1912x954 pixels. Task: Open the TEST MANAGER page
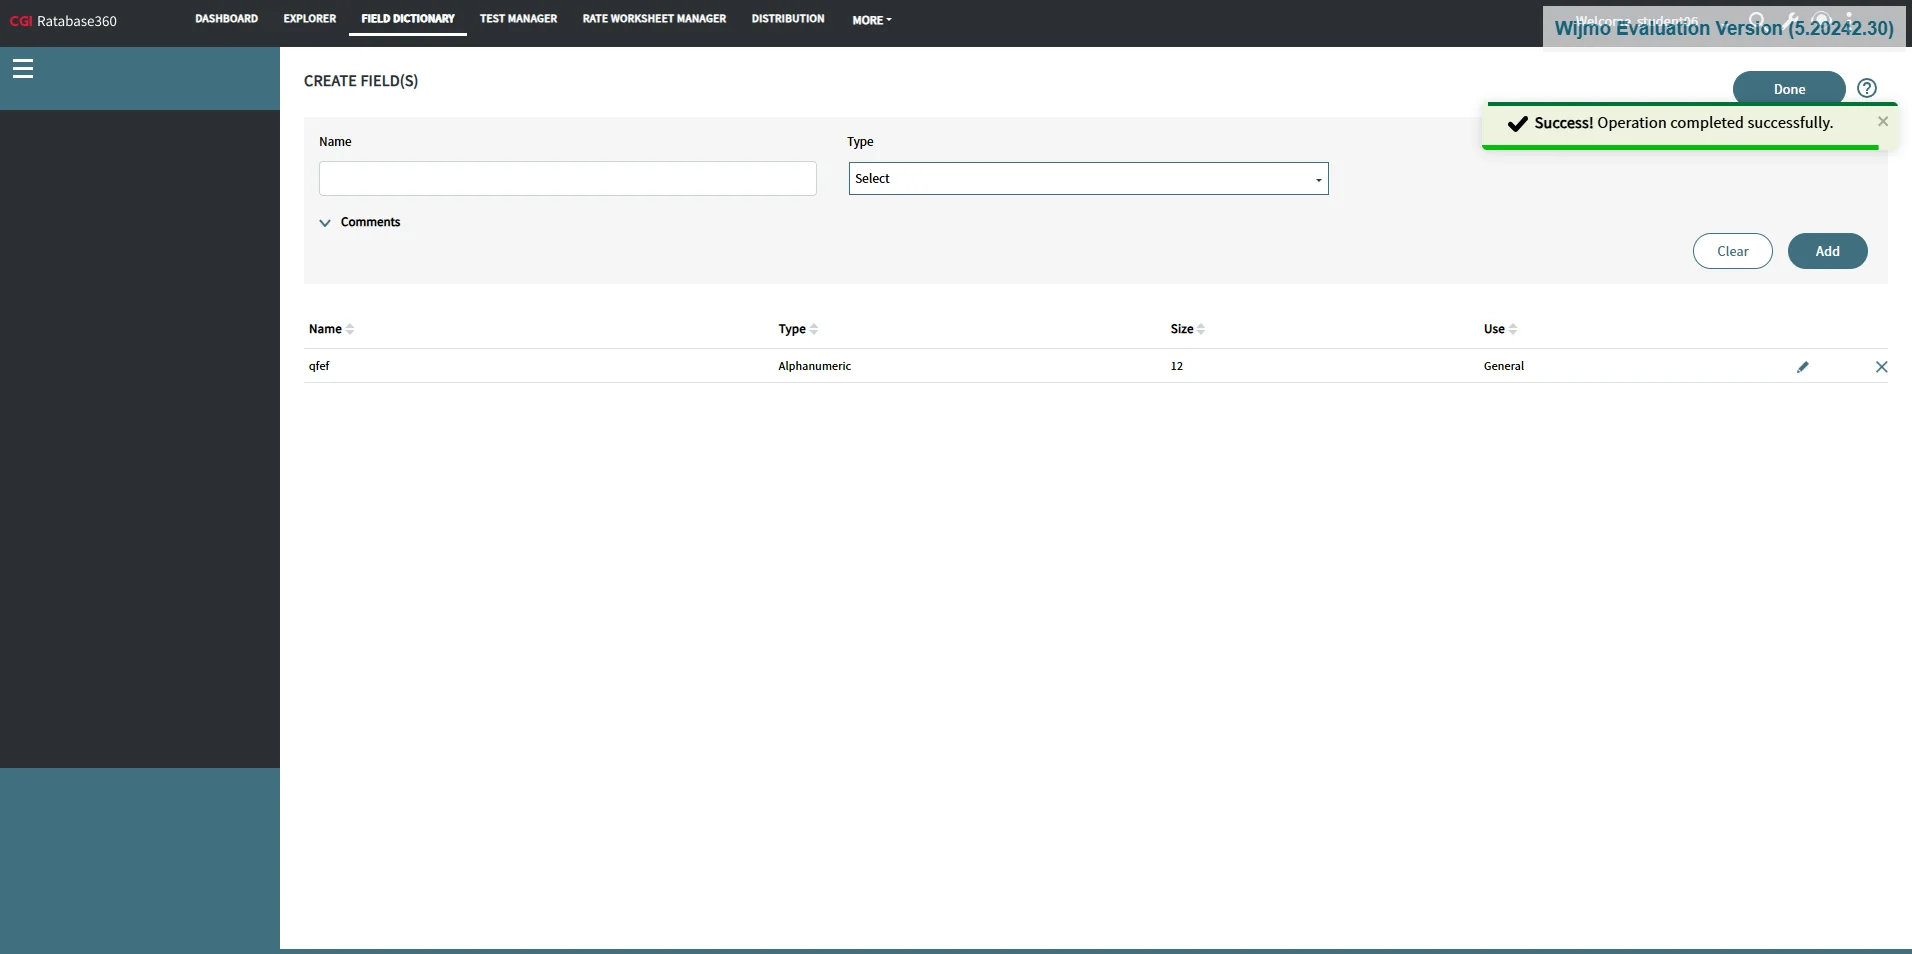pos(518,18)
